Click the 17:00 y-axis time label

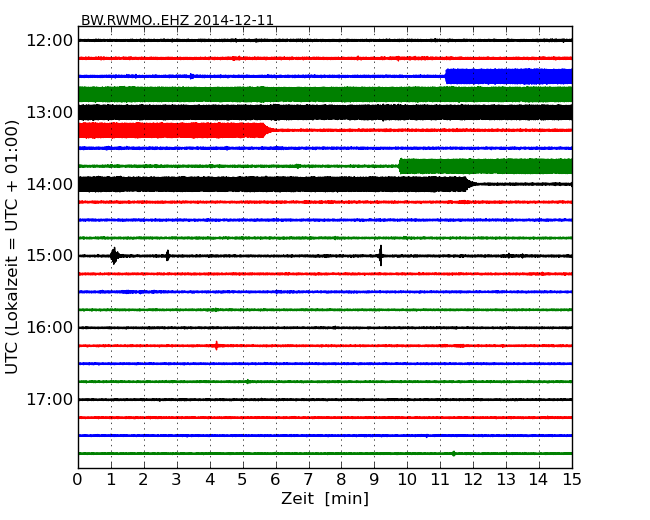49,399
